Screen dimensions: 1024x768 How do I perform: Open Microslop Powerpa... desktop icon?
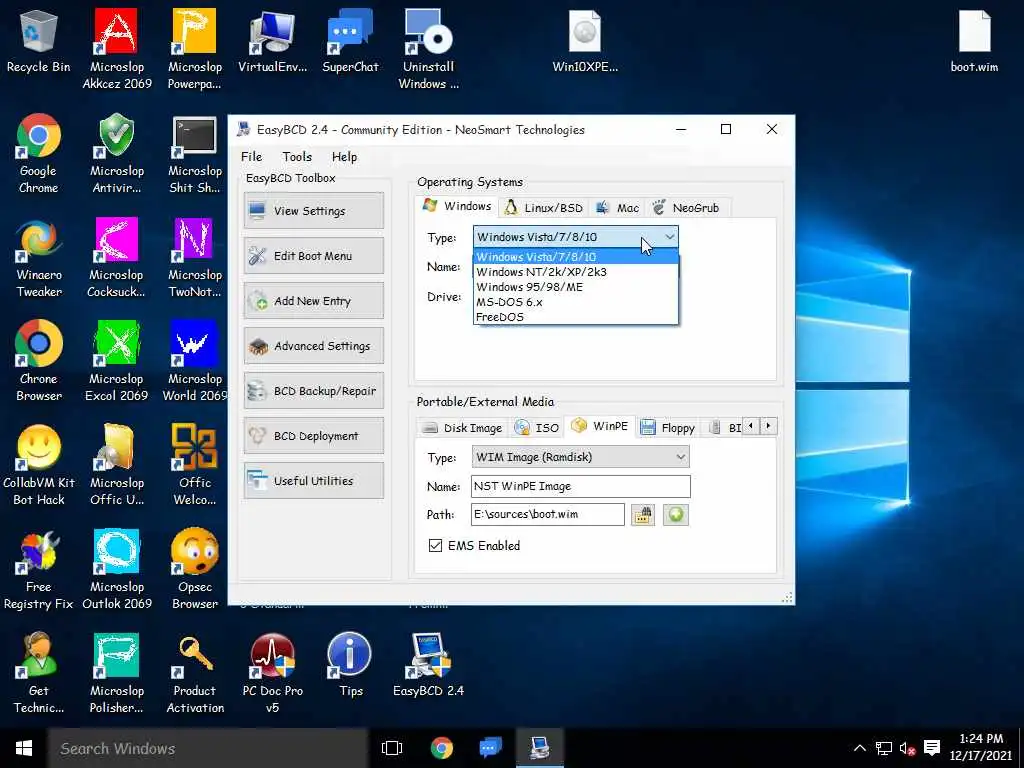click(x=195, y=48)
